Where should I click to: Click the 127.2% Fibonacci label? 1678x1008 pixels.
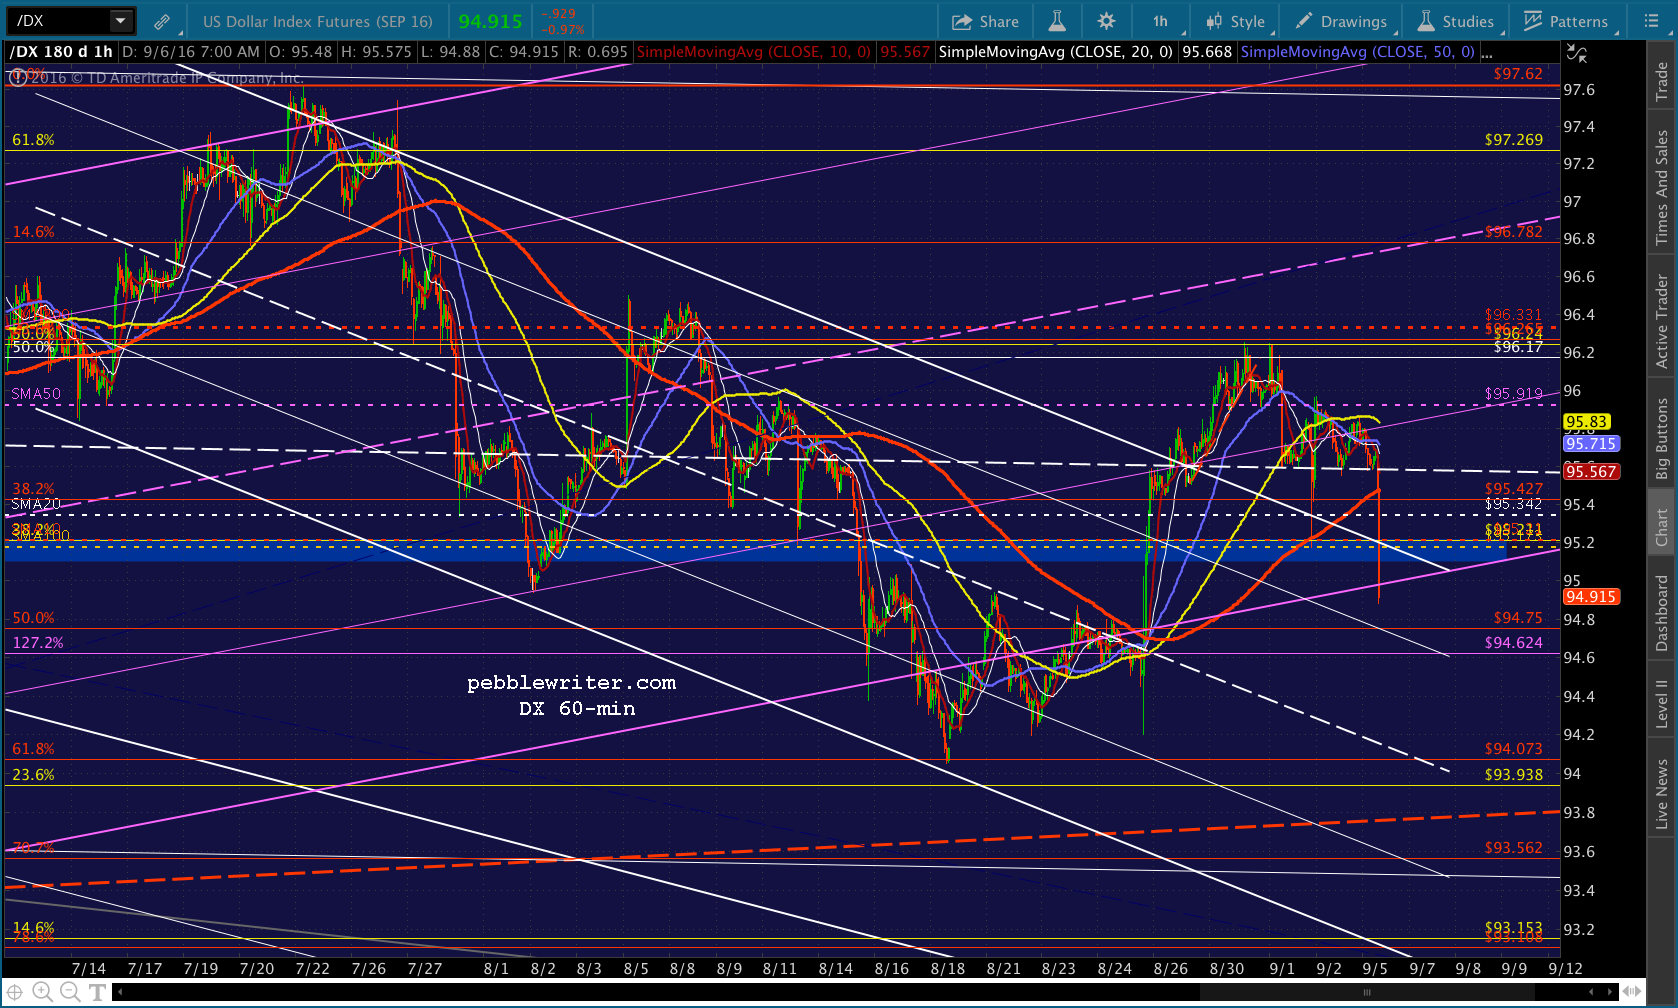coord(38,643)
